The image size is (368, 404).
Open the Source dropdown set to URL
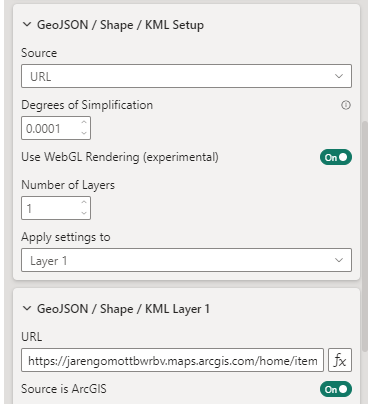[x=186, y=76]
